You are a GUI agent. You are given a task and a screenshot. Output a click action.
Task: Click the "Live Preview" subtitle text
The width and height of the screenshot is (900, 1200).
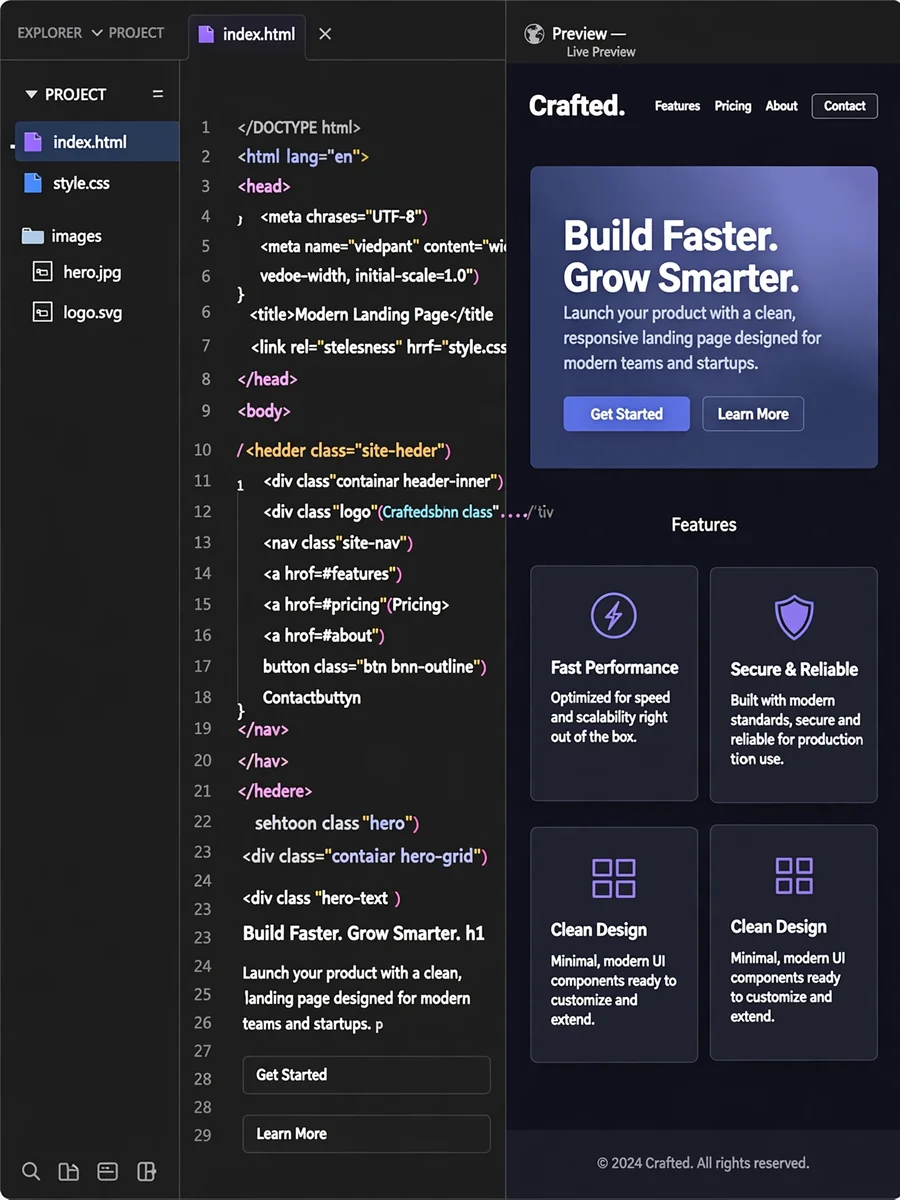coord(601,52)
